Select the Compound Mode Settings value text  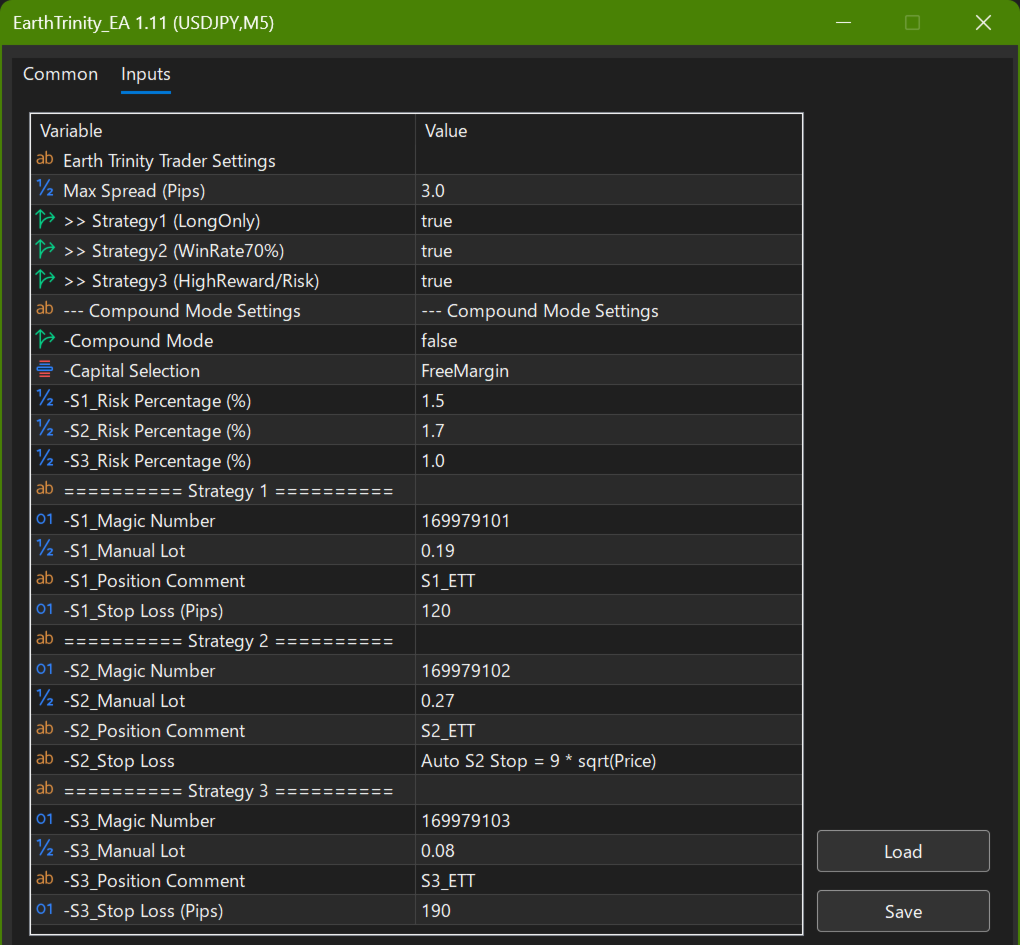pyautogui.click(x=540, y=311)
